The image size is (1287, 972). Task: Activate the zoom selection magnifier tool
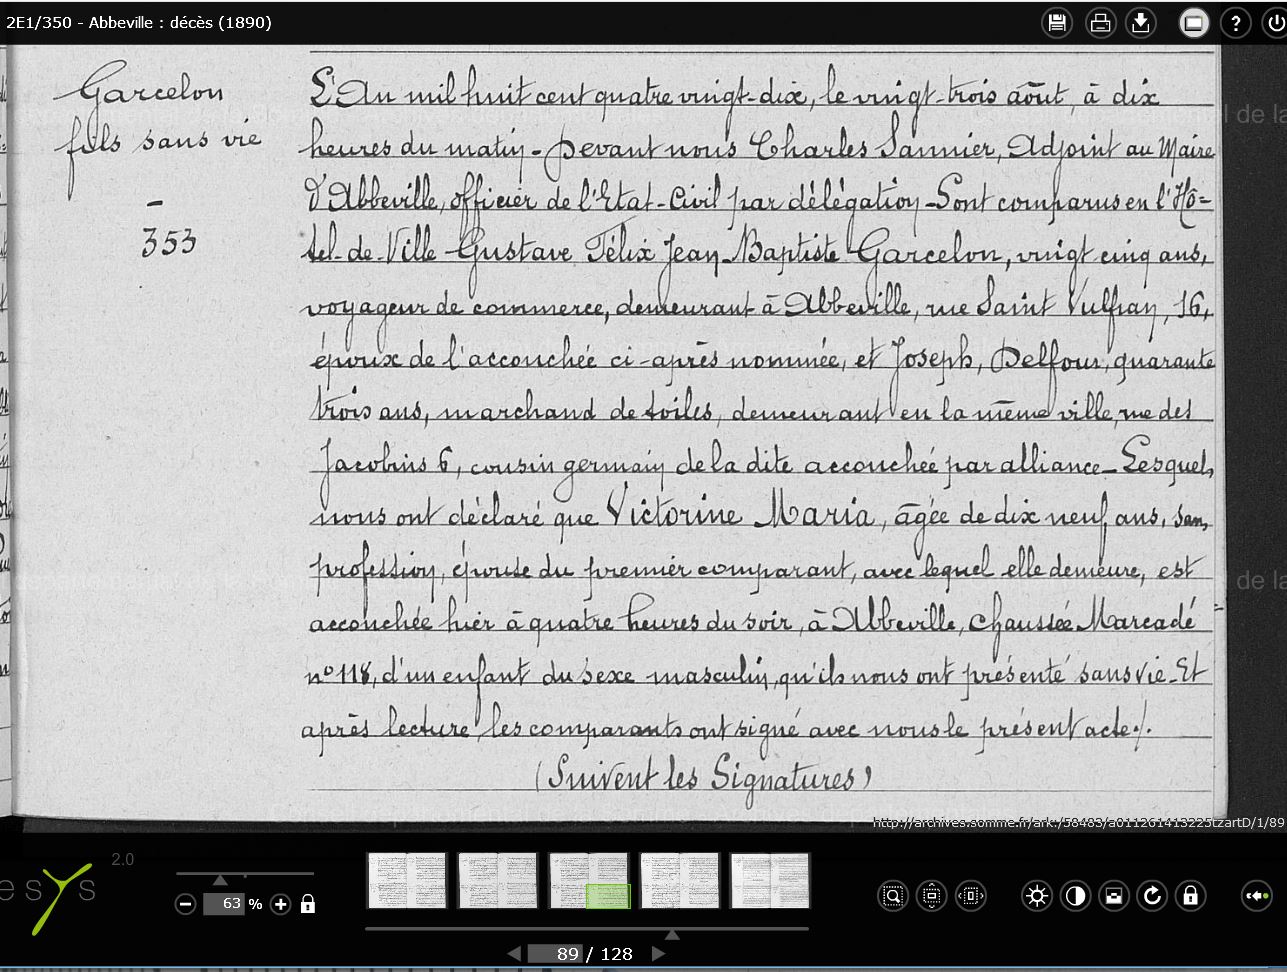pos(893,896)
